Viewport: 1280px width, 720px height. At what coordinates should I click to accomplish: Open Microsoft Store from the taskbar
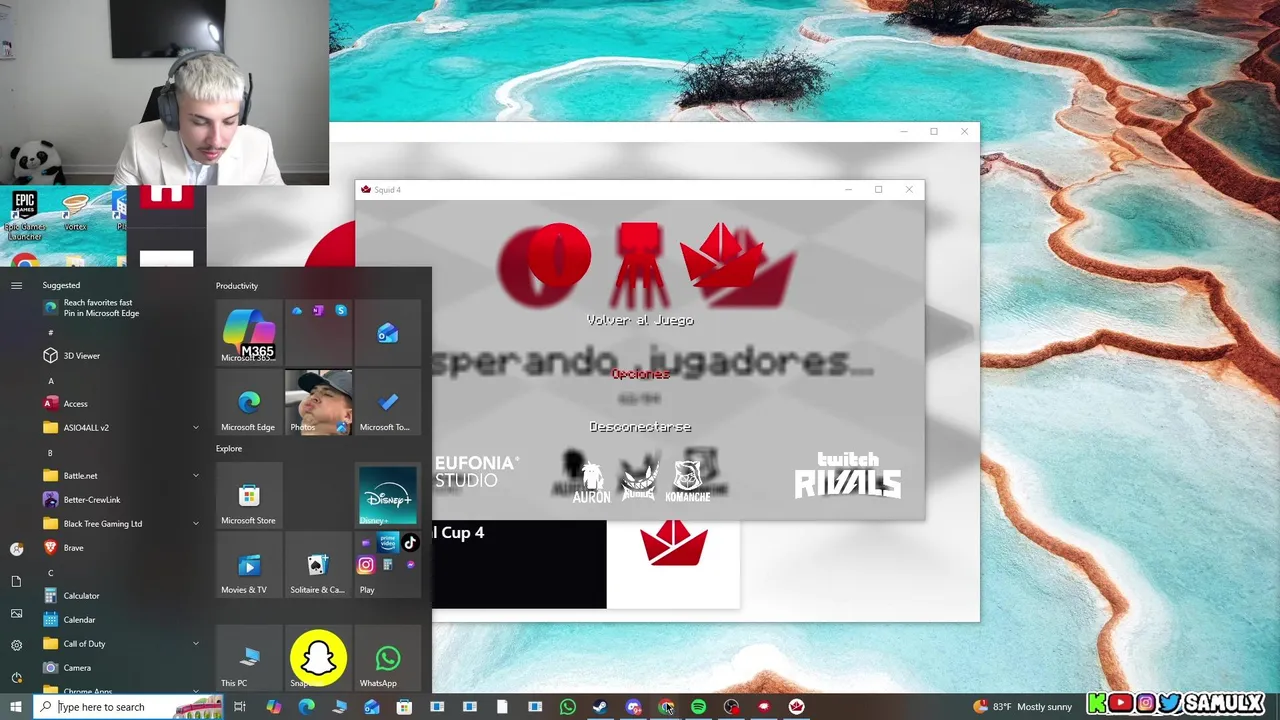pos(404,707)
